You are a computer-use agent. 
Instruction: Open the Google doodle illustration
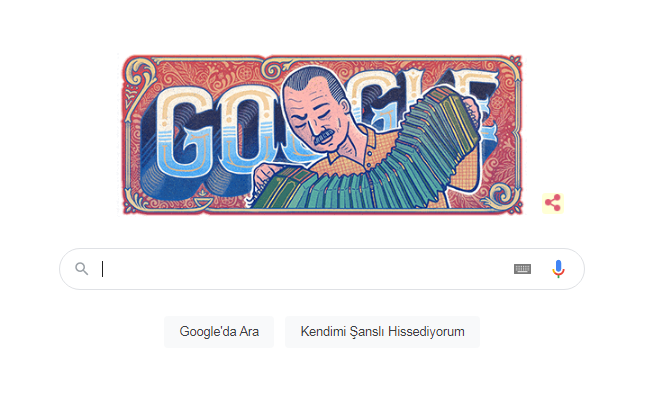pos(322,134)
